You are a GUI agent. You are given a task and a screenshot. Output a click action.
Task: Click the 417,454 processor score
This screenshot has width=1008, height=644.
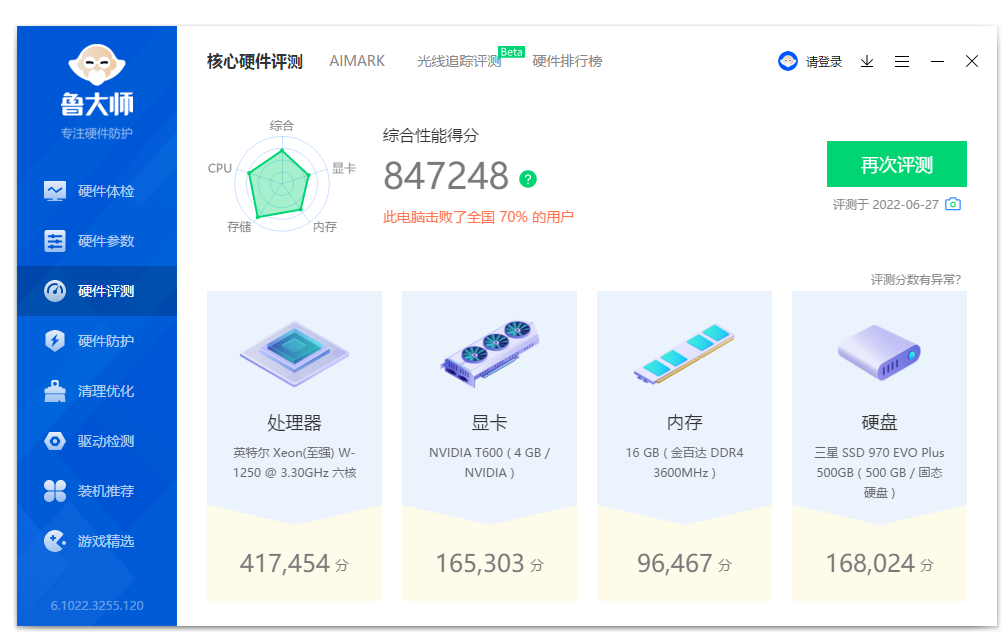tap(285, 564)
